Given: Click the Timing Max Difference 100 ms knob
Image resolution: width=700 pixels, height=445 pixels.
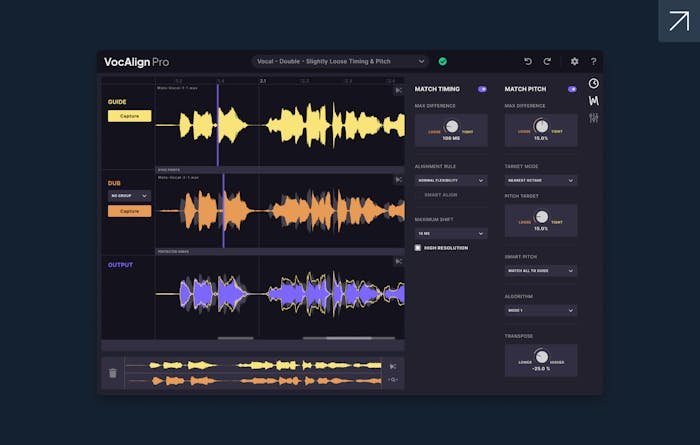Looking at the screenshot, I should [452, 126].
